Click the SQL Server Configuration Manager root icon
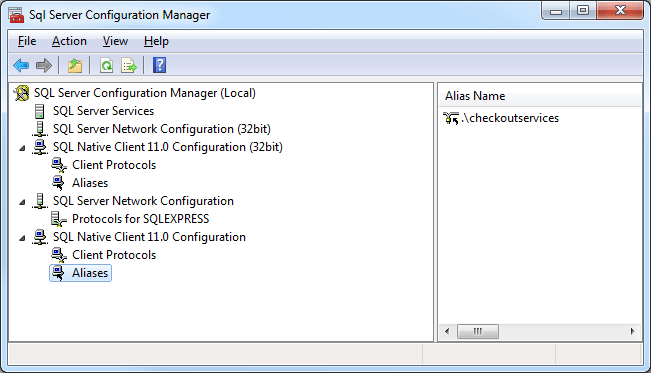This screenshot has width=651, height=373. (22, 93)
